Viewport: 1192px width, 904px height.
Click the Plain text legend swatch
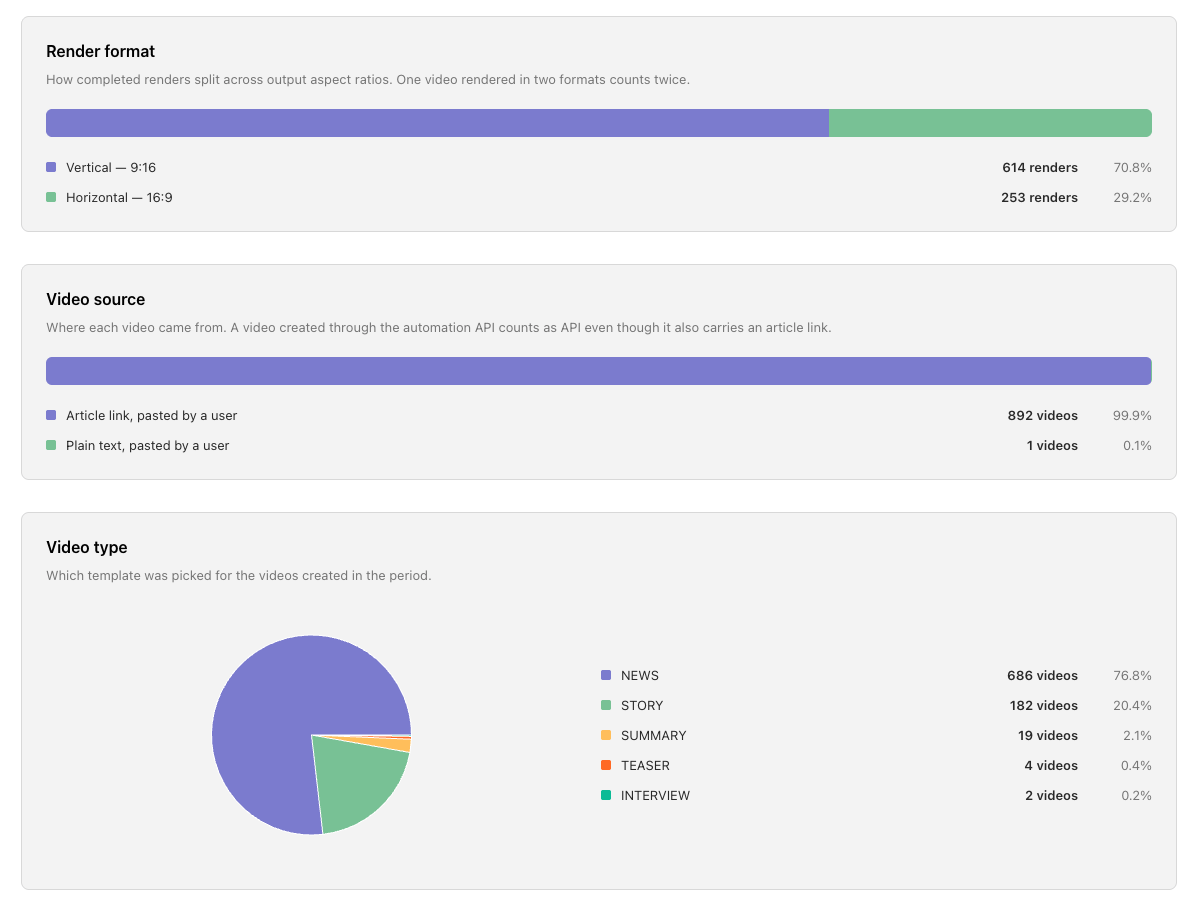[x=51, y=445]
